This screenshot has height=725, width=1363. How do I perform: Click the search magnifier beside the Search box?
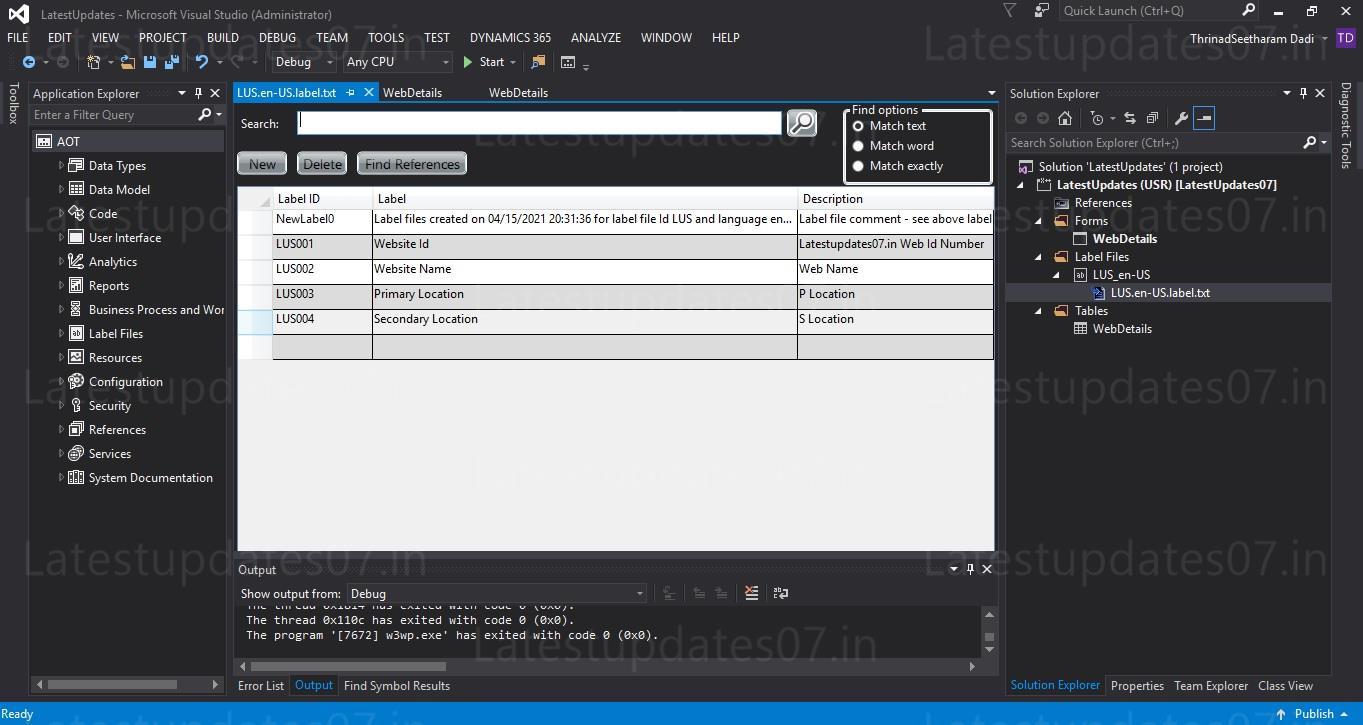(x=800, y=122)
